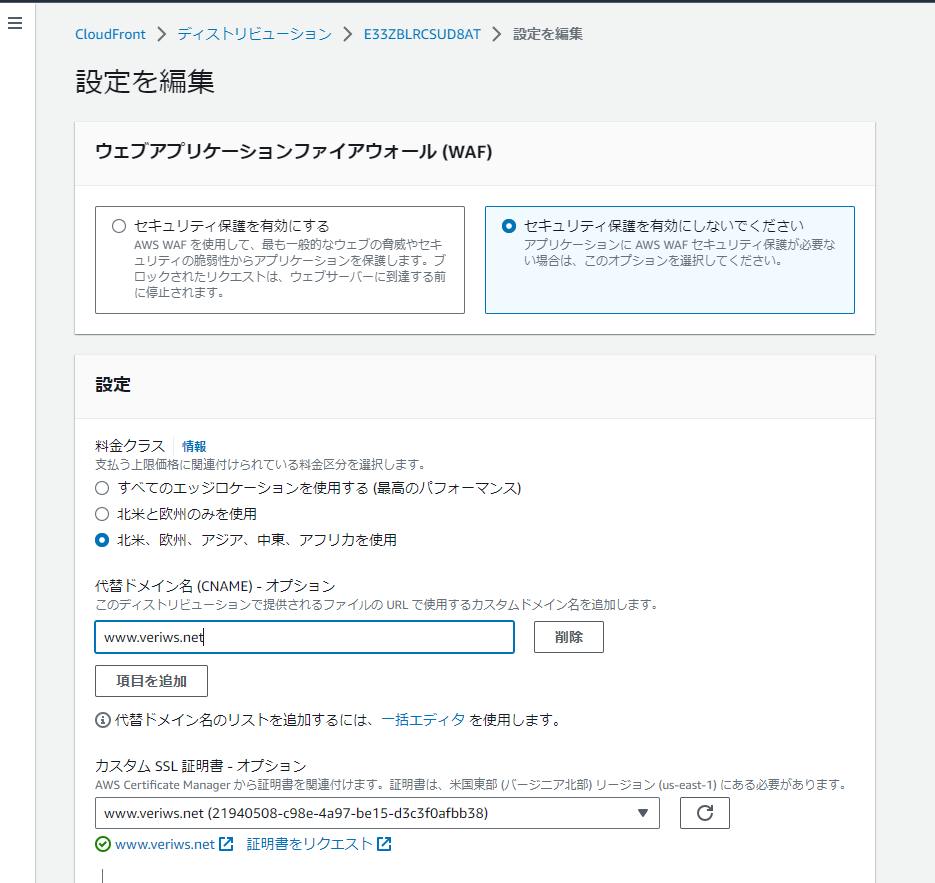Click the green validated check icon
Screen dimensions: 935x883
click(x=103, y=844)
